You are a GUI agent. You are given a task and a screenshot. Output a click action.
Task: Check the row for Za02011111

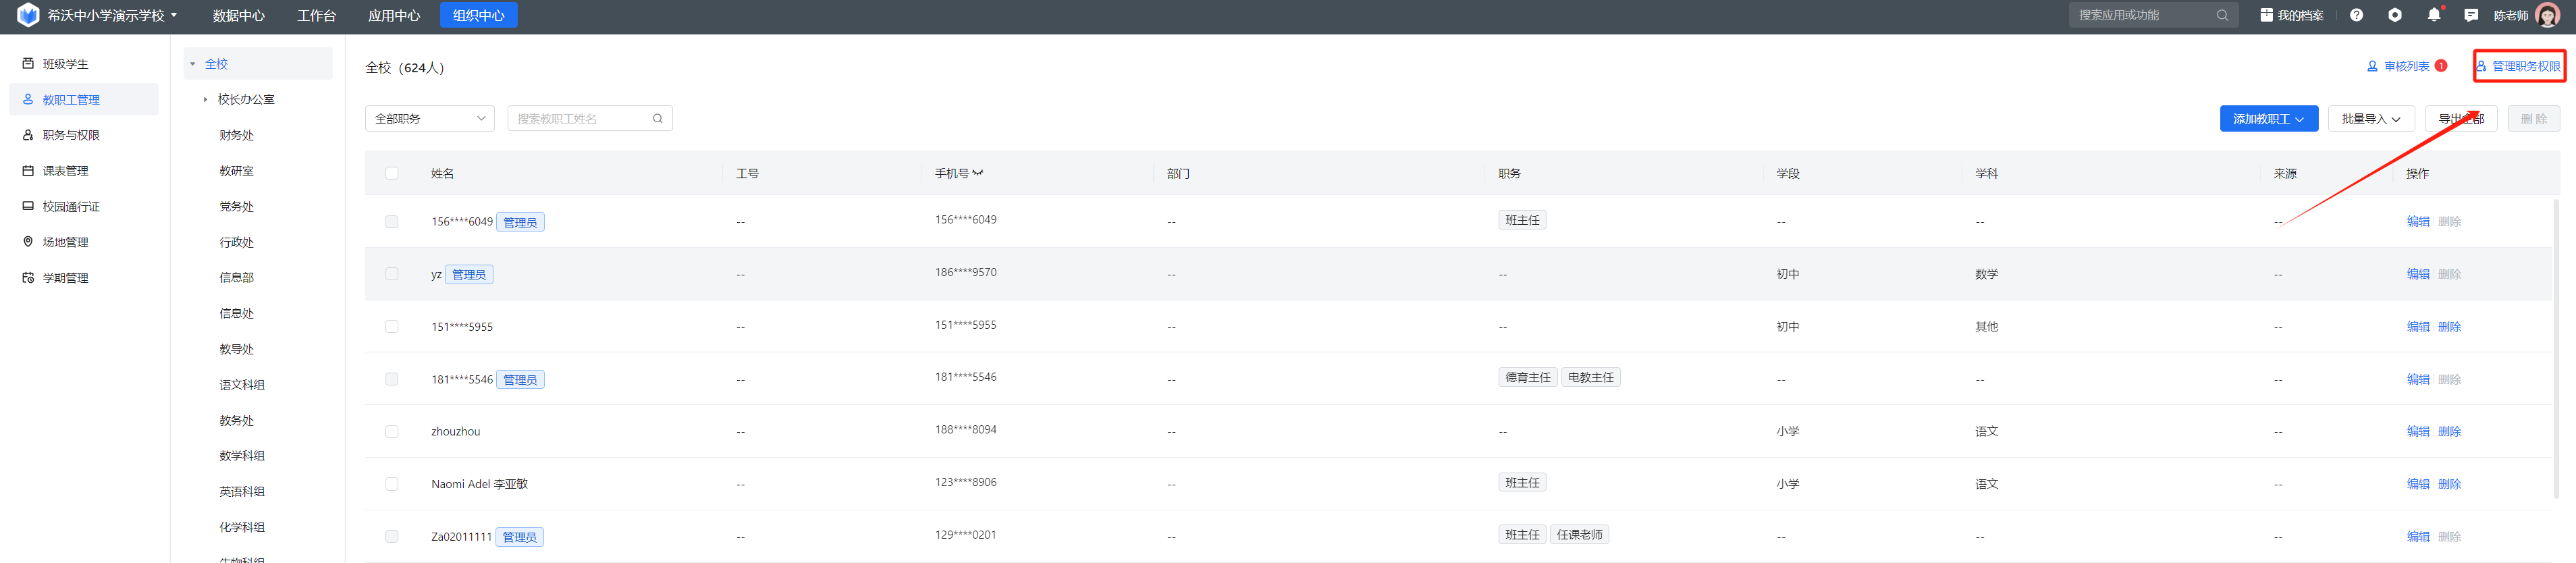click(x=391, y=536)
